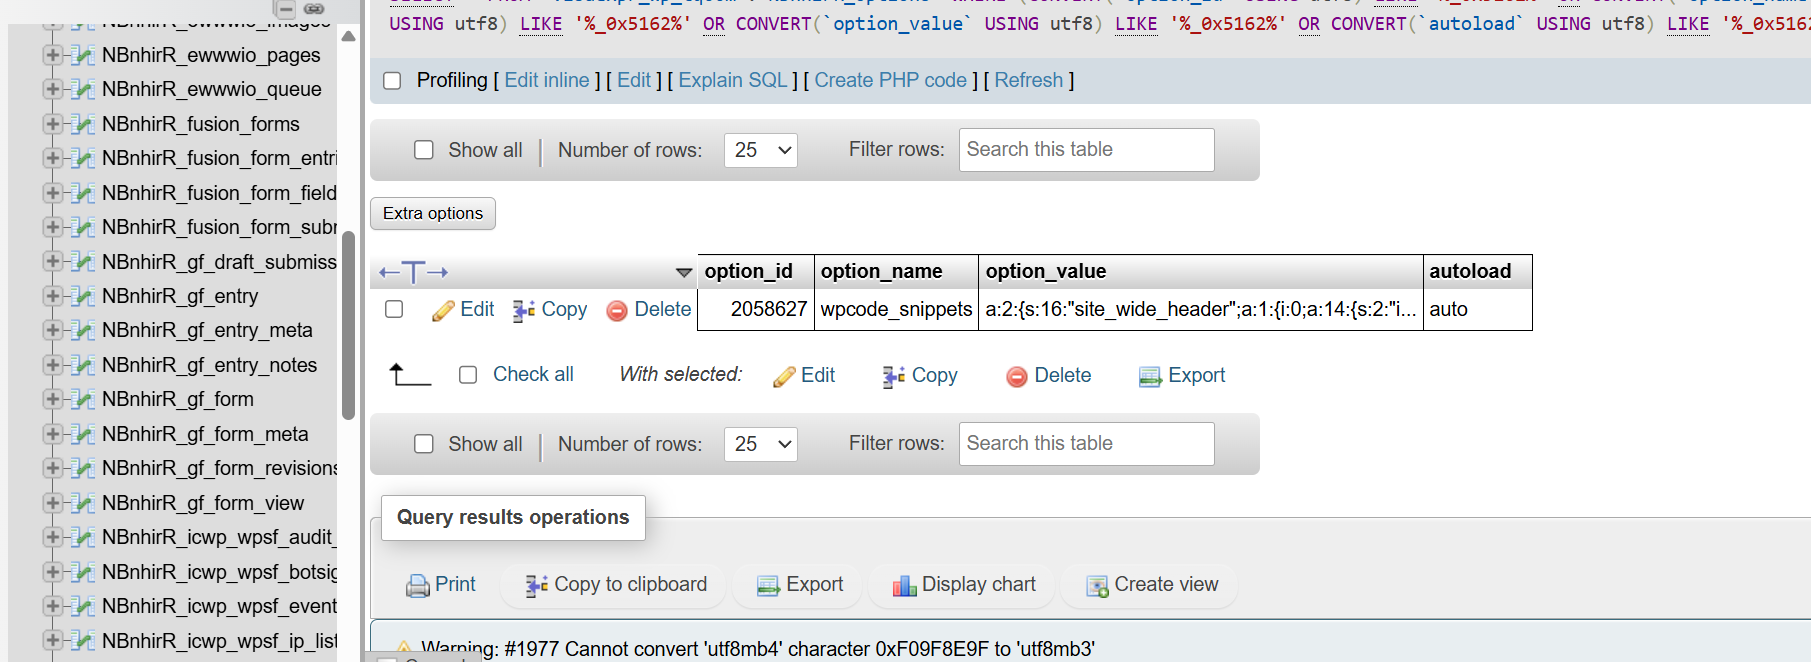Click the Create PHP code link
The width and height of the screenshot is (1811, 662).
(890, 80)
